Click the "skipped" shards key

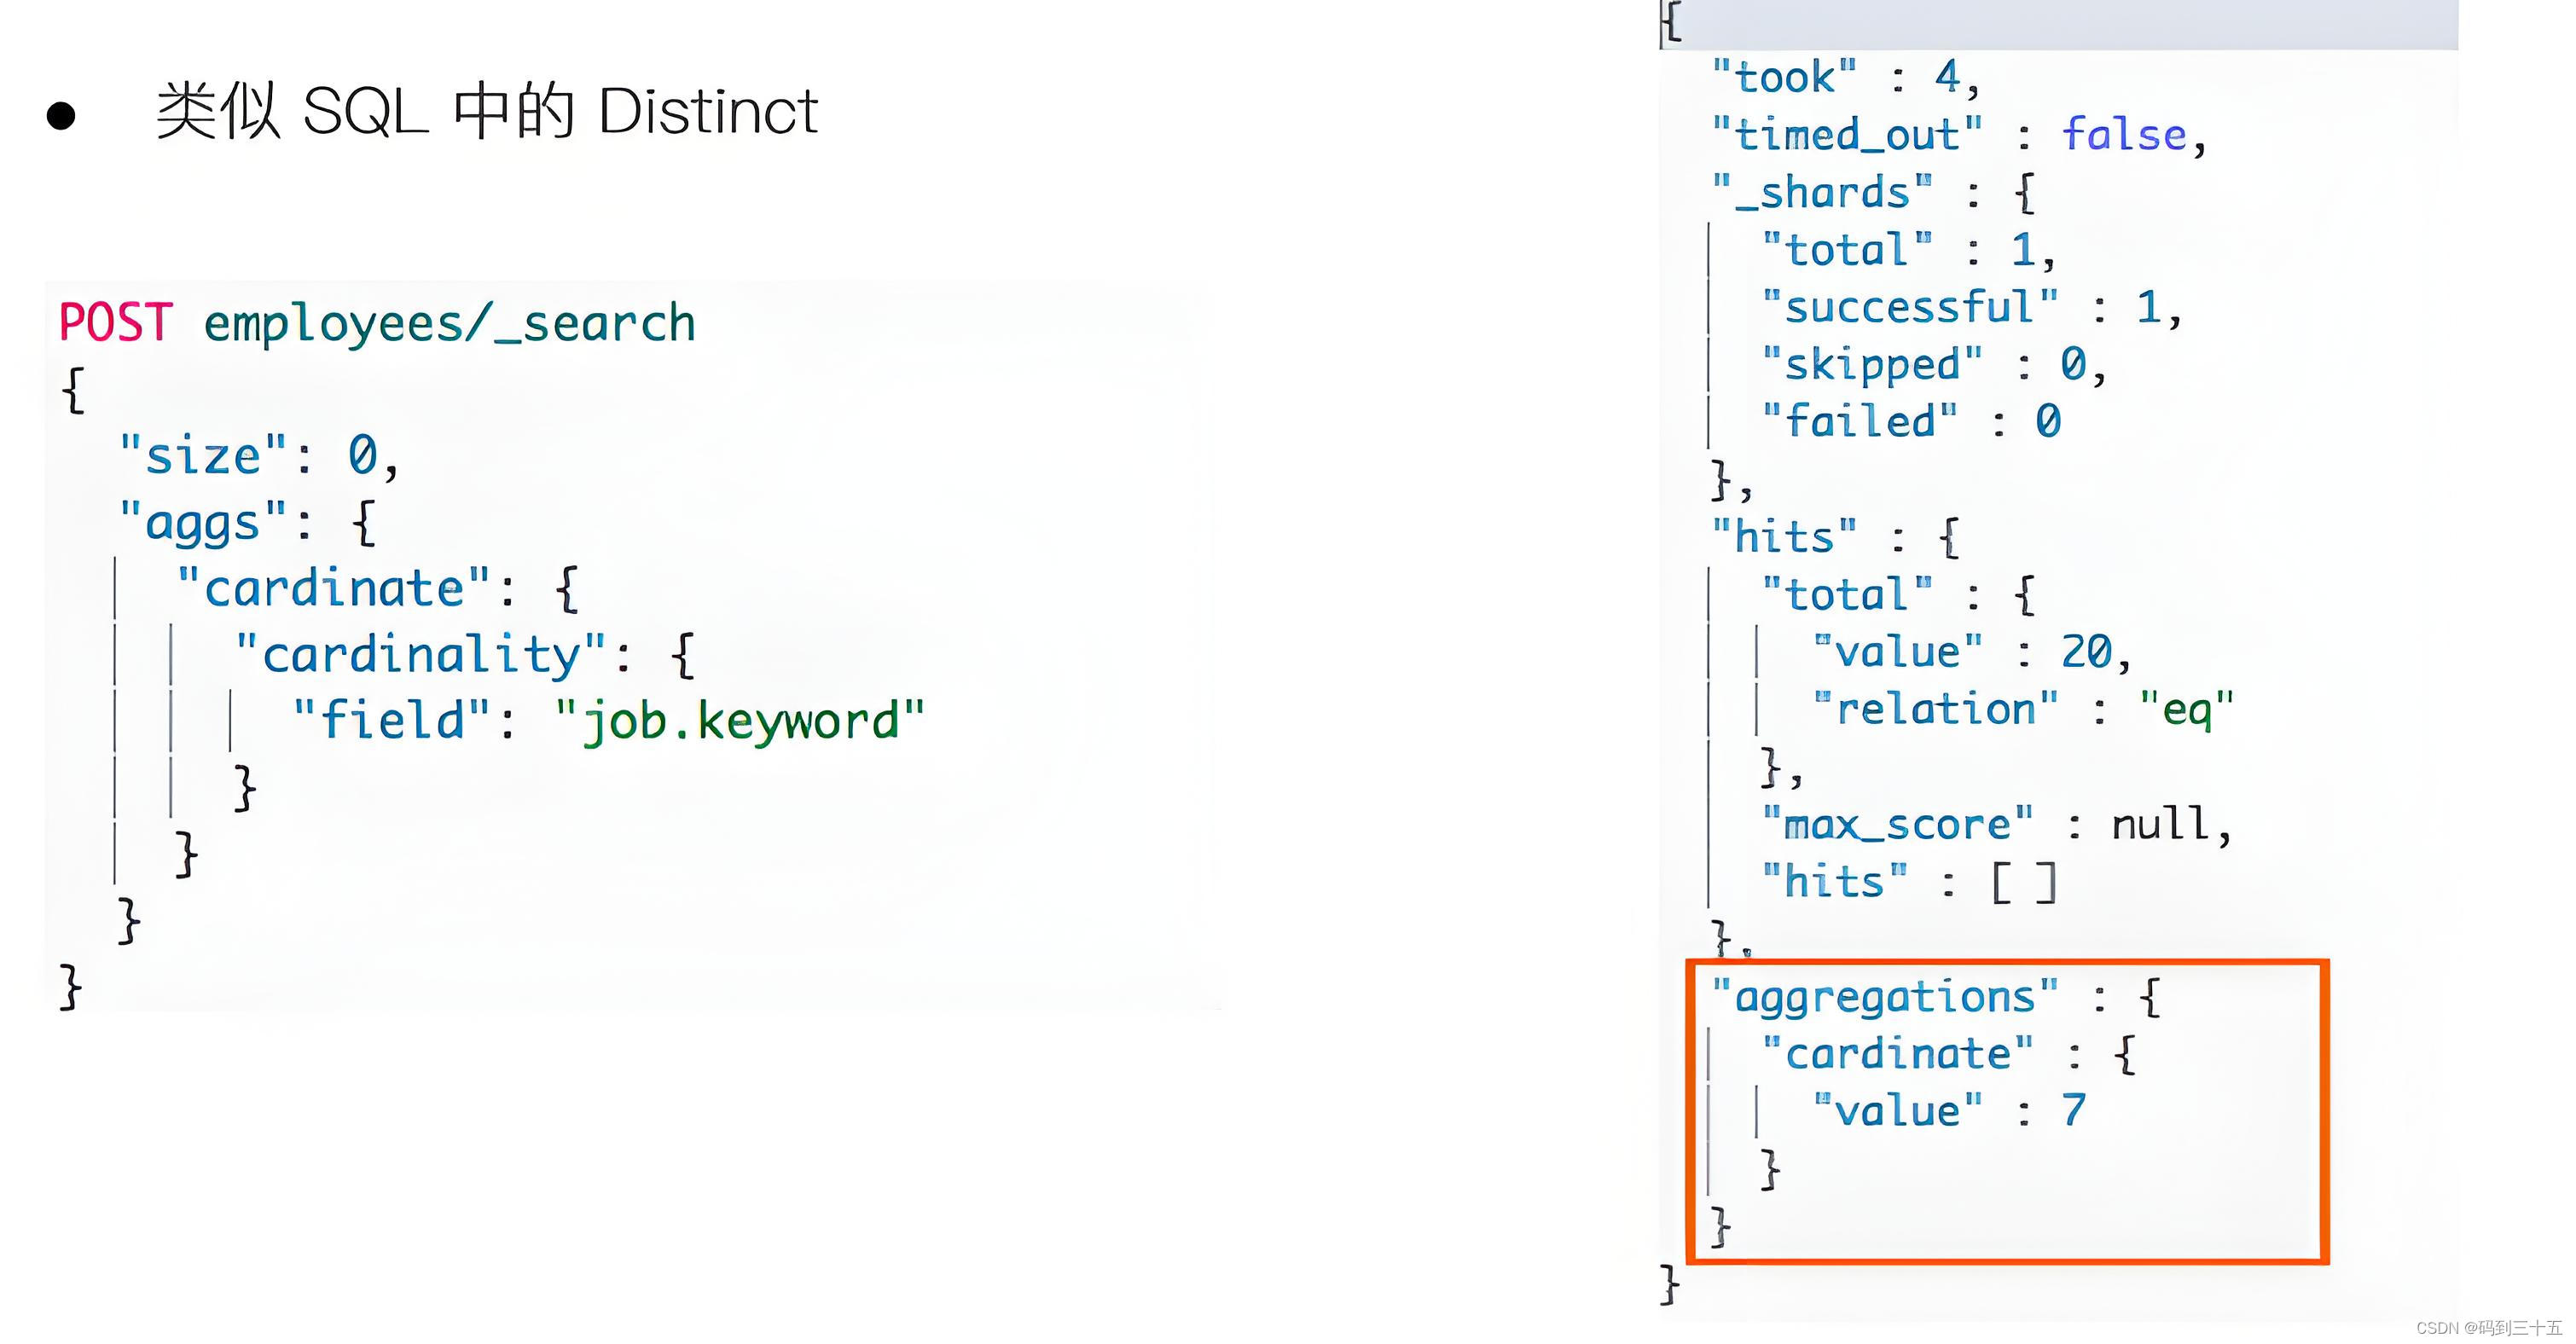click(1872, 365)
